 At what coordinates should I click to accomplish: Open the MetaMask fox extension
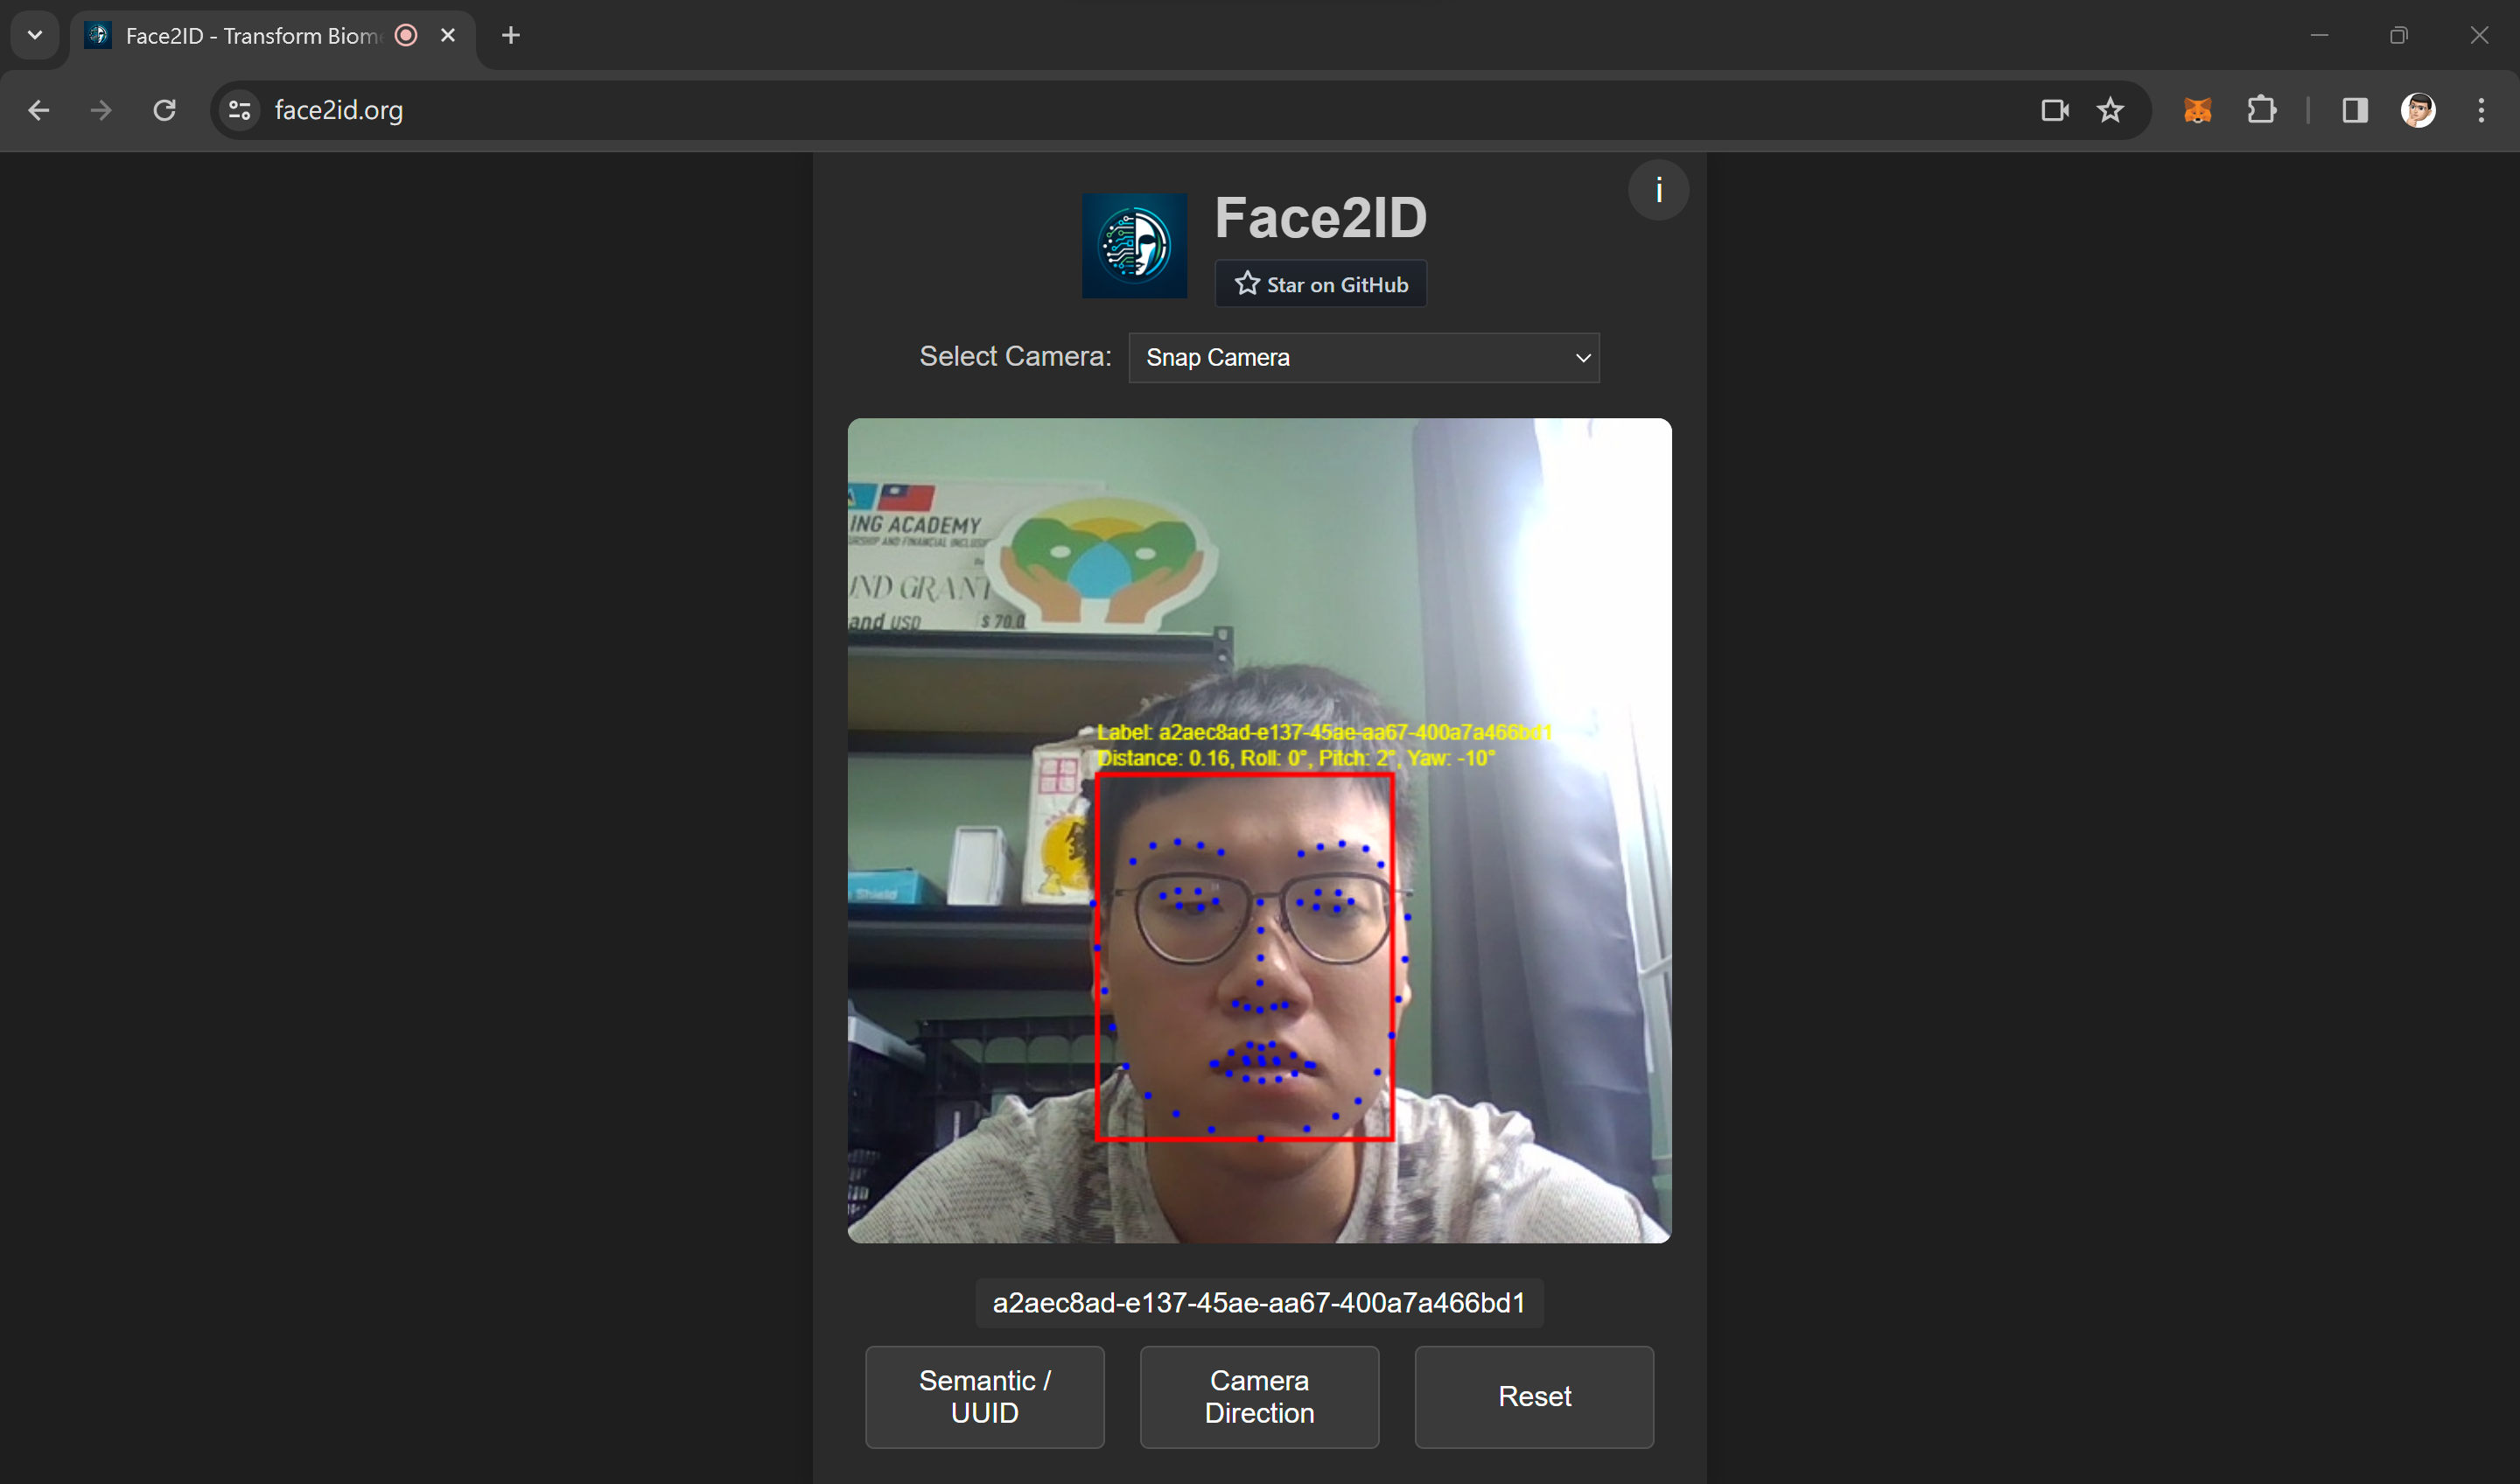[x=2197, y=110]
